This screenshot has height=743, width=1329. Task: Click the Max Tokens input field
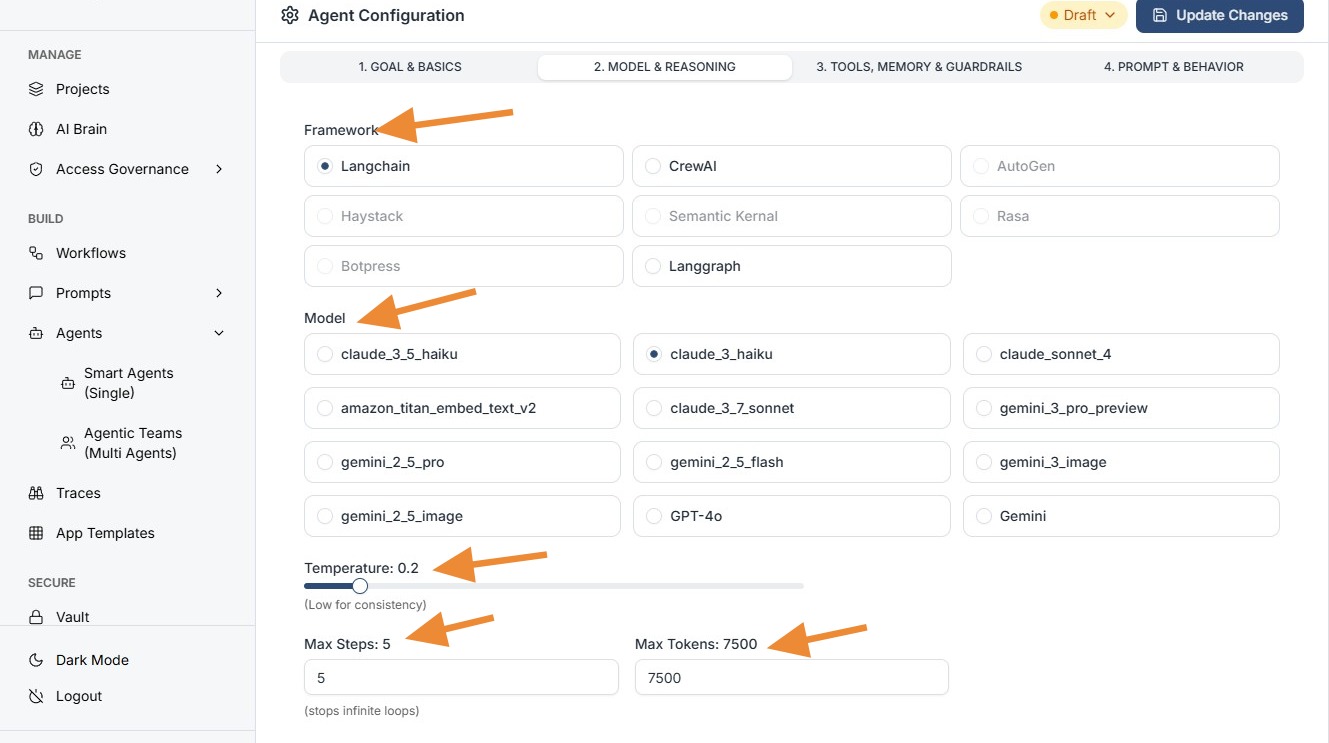(x=791, y=677)
